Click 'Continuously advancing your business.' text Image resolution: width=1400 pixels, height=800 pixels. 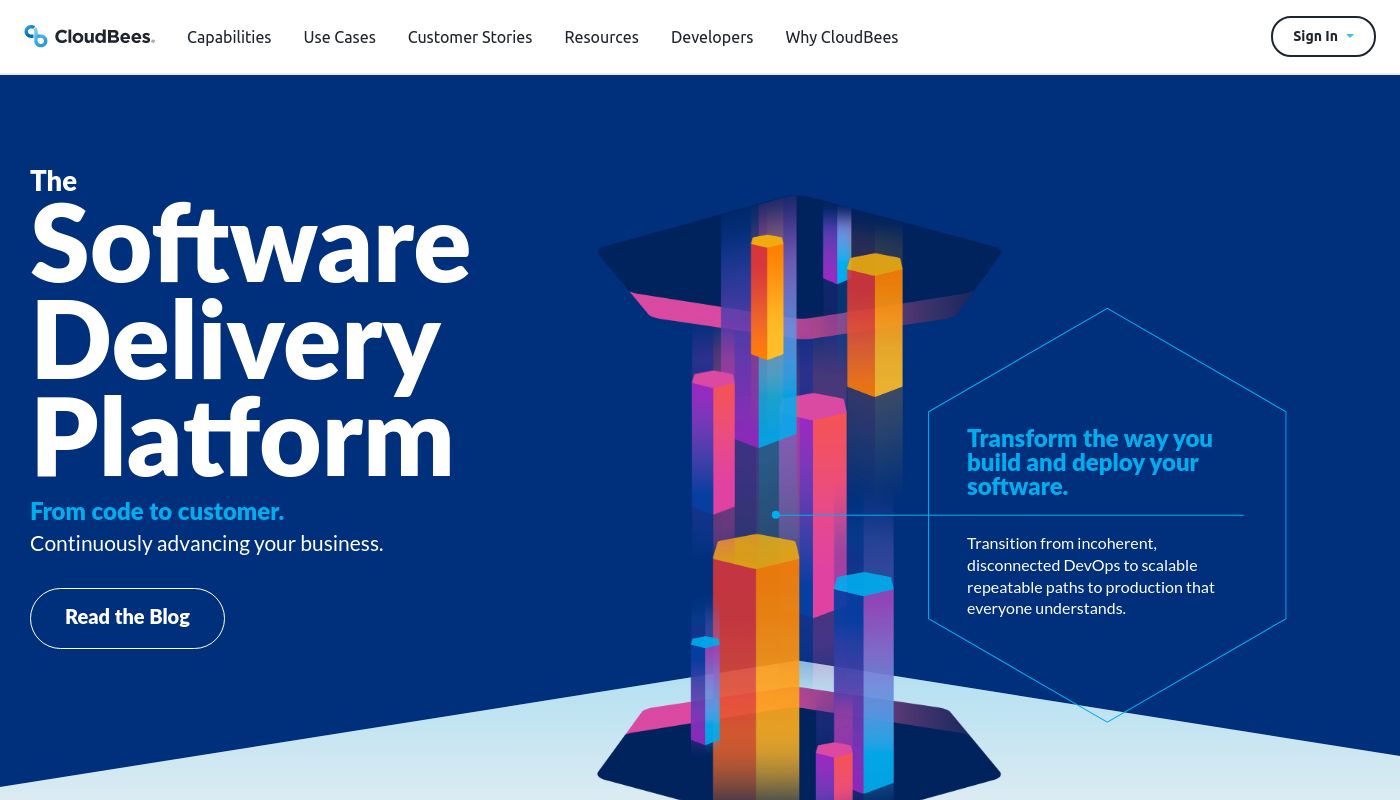coord(207,544)
